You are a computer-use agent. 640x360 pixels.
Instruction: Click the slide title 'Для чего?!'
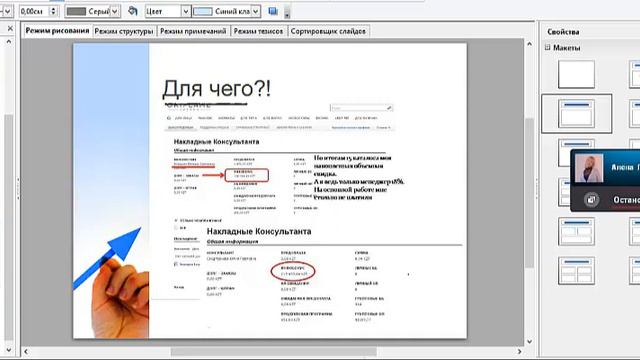217,89
